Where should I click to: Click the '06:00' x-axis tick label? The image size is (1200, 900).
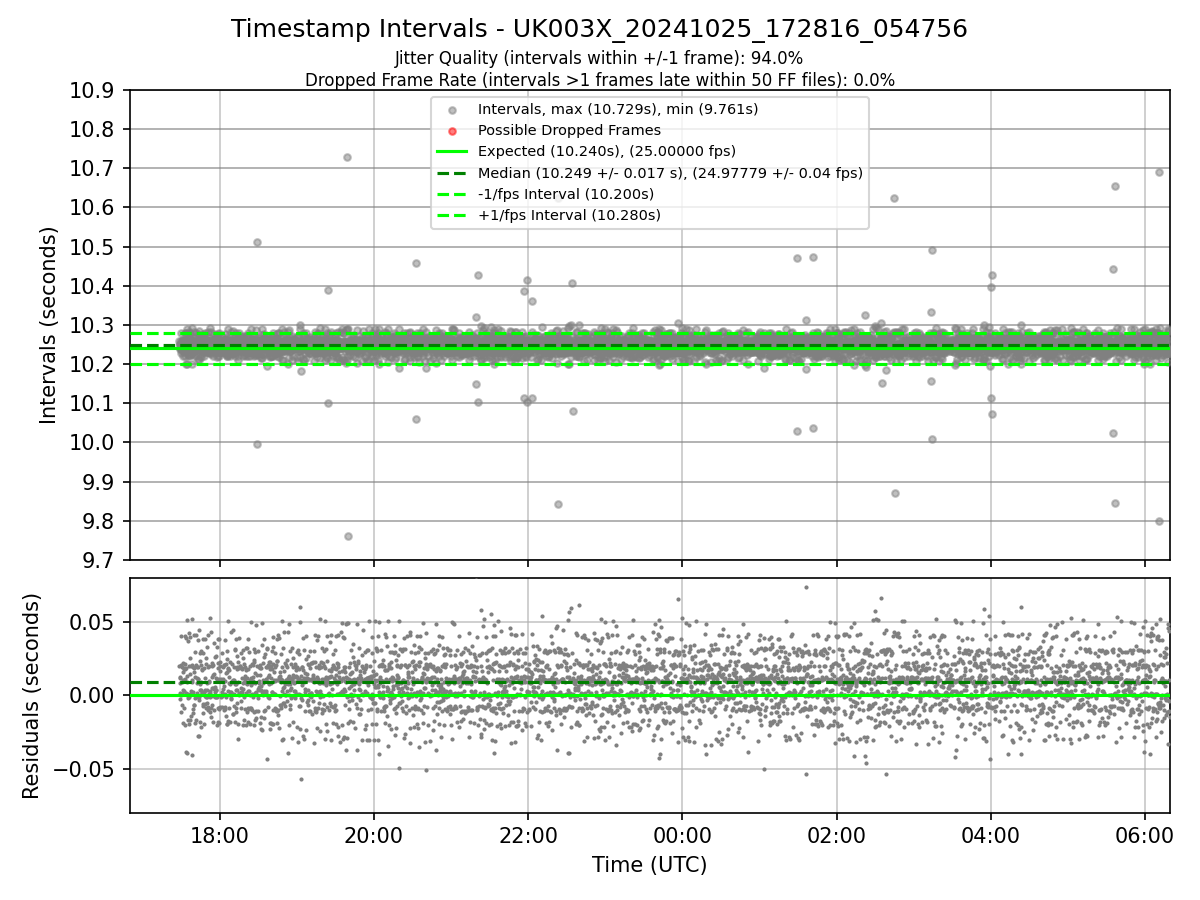pos(1144,835)
